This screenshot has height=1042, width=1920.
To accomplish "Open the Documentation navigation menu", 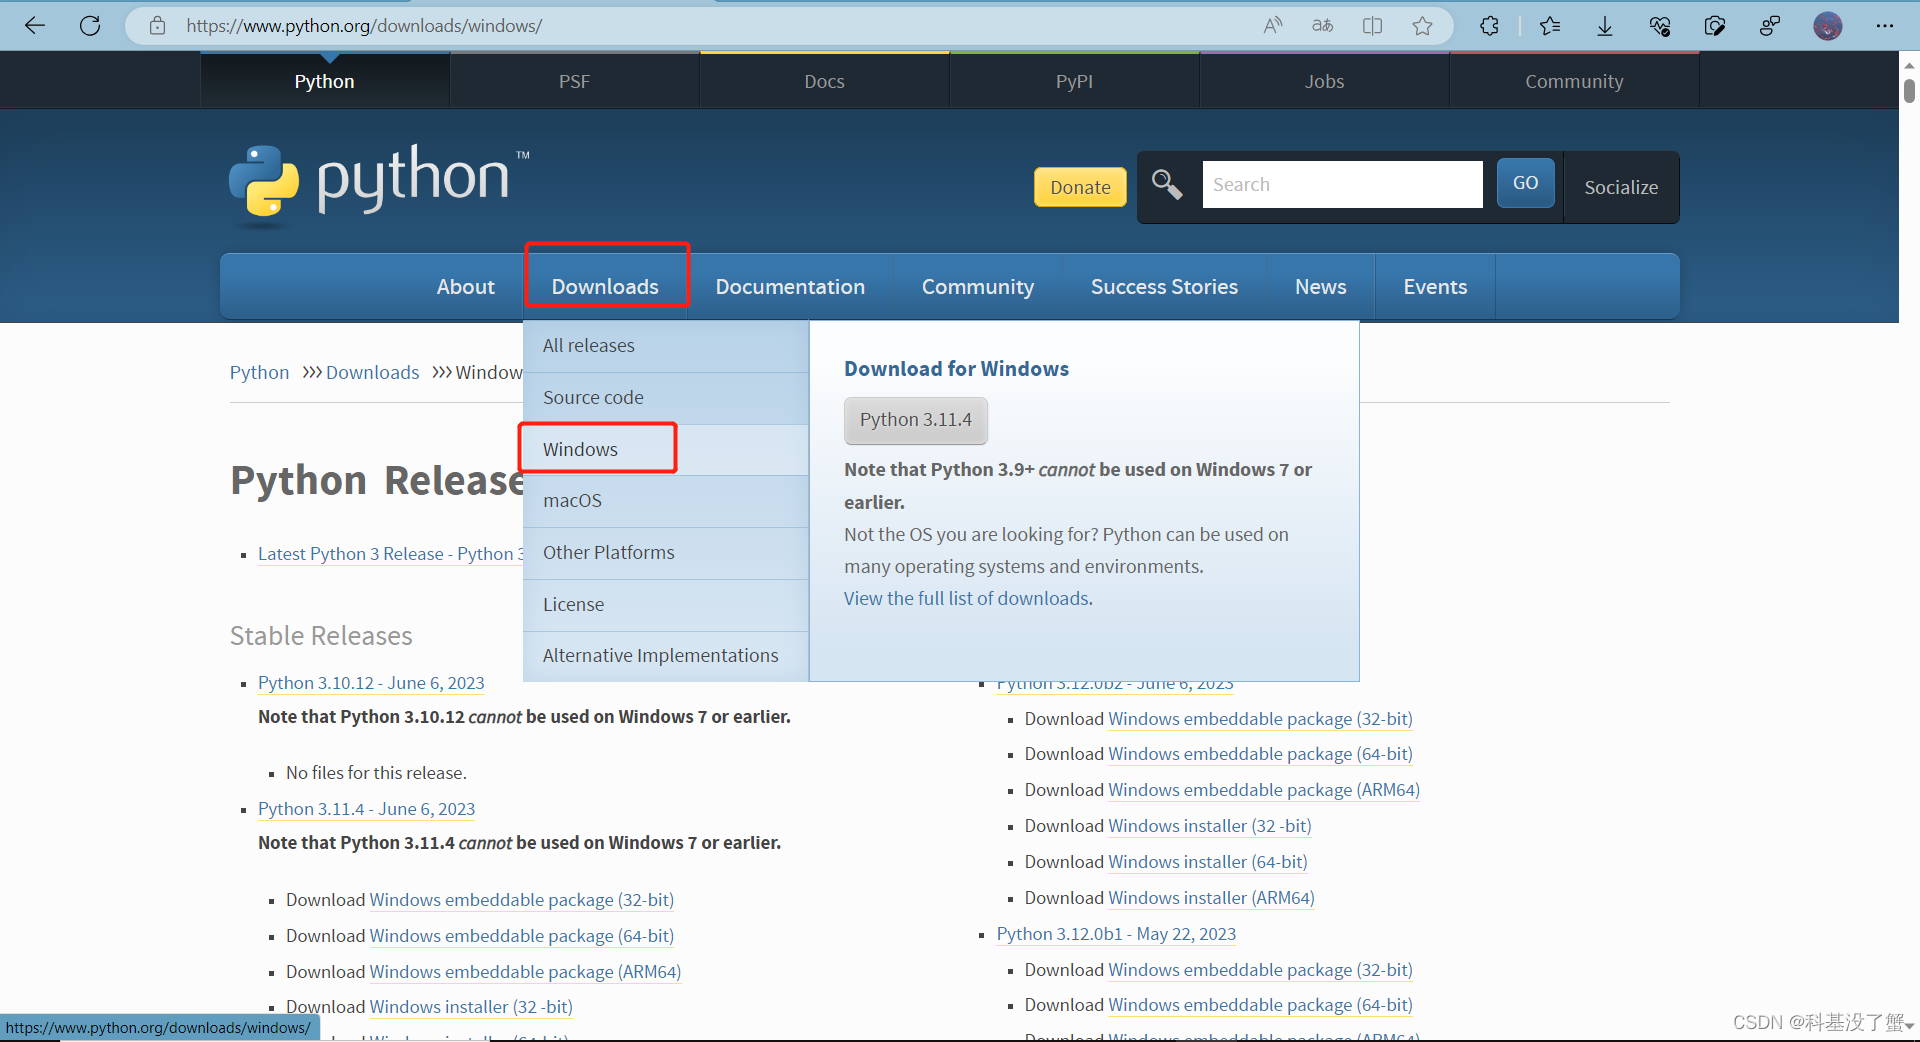I will tap(790, 287).
